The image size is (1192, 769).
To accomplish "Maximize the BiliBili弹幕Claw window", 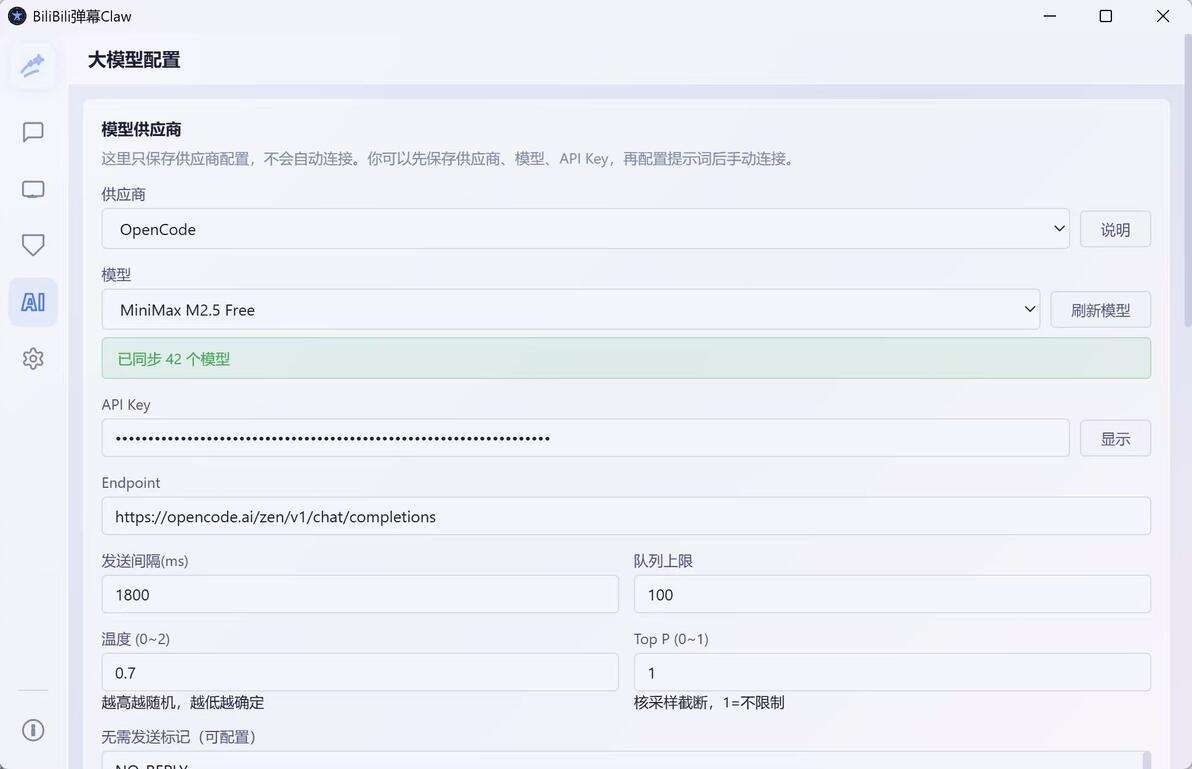I will [1106, 16].
